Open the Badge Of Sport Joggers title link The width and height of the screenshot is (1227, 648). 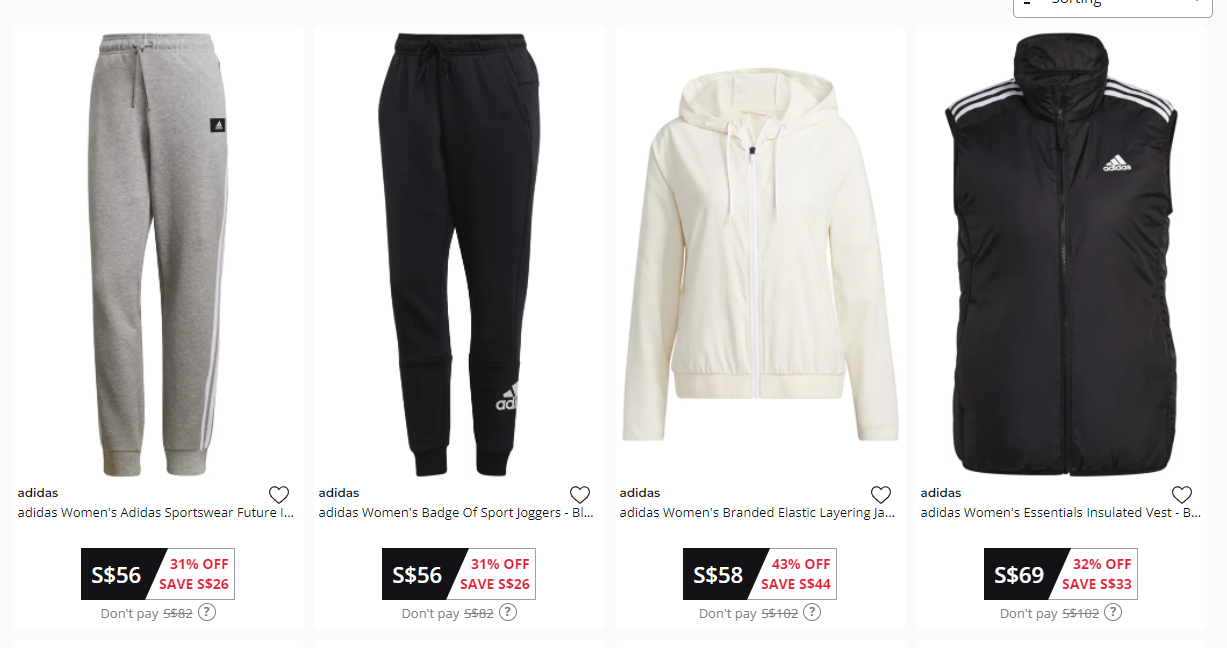click(x=457, y=513)
